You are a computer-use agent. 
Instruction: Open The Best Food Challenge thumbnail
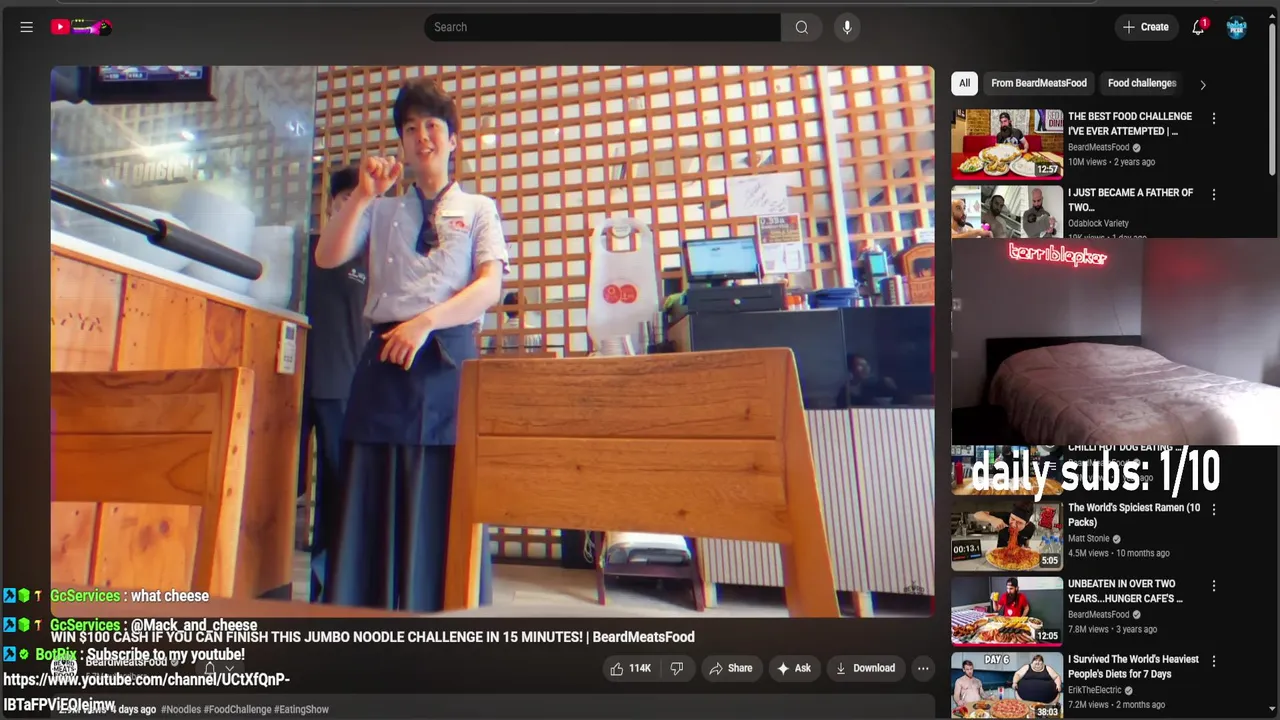click(1007, 144)
